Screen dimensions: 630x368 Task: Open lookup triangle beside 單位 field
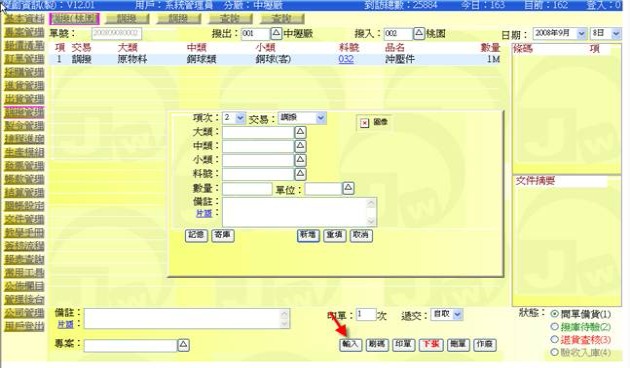tap(348, 188)
